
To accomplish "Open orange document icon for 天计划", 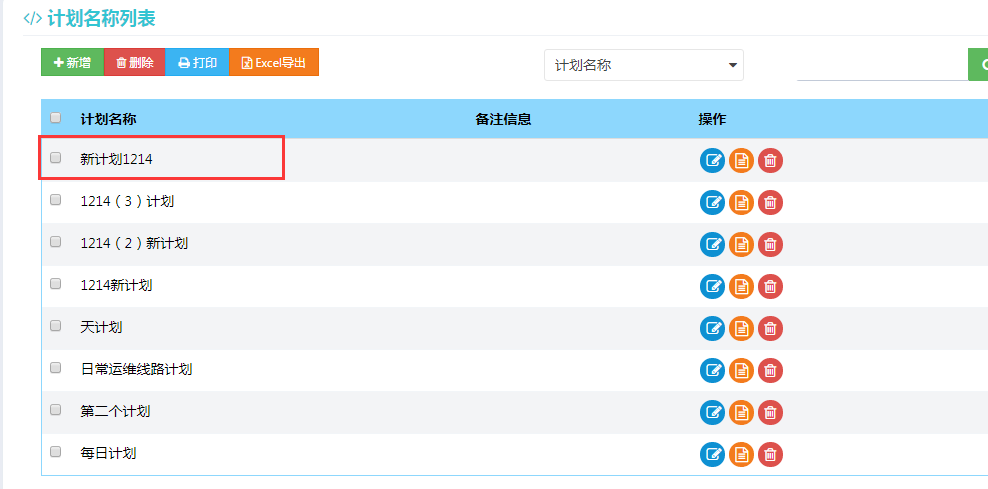I will [741, 329].
